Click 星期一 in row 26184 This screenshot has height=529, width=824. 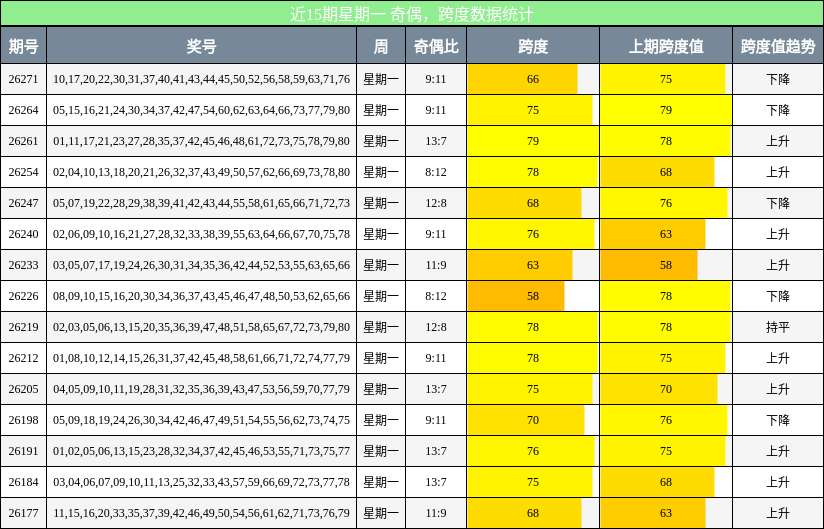pos(381,482)
